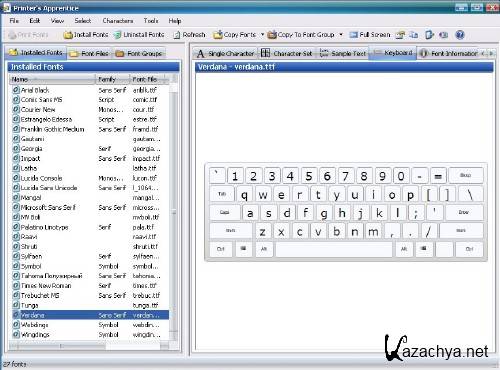500x370 pixels.
Task: Click the Uninstall Fonts toolbar button
Action: [x=139, y=35]
